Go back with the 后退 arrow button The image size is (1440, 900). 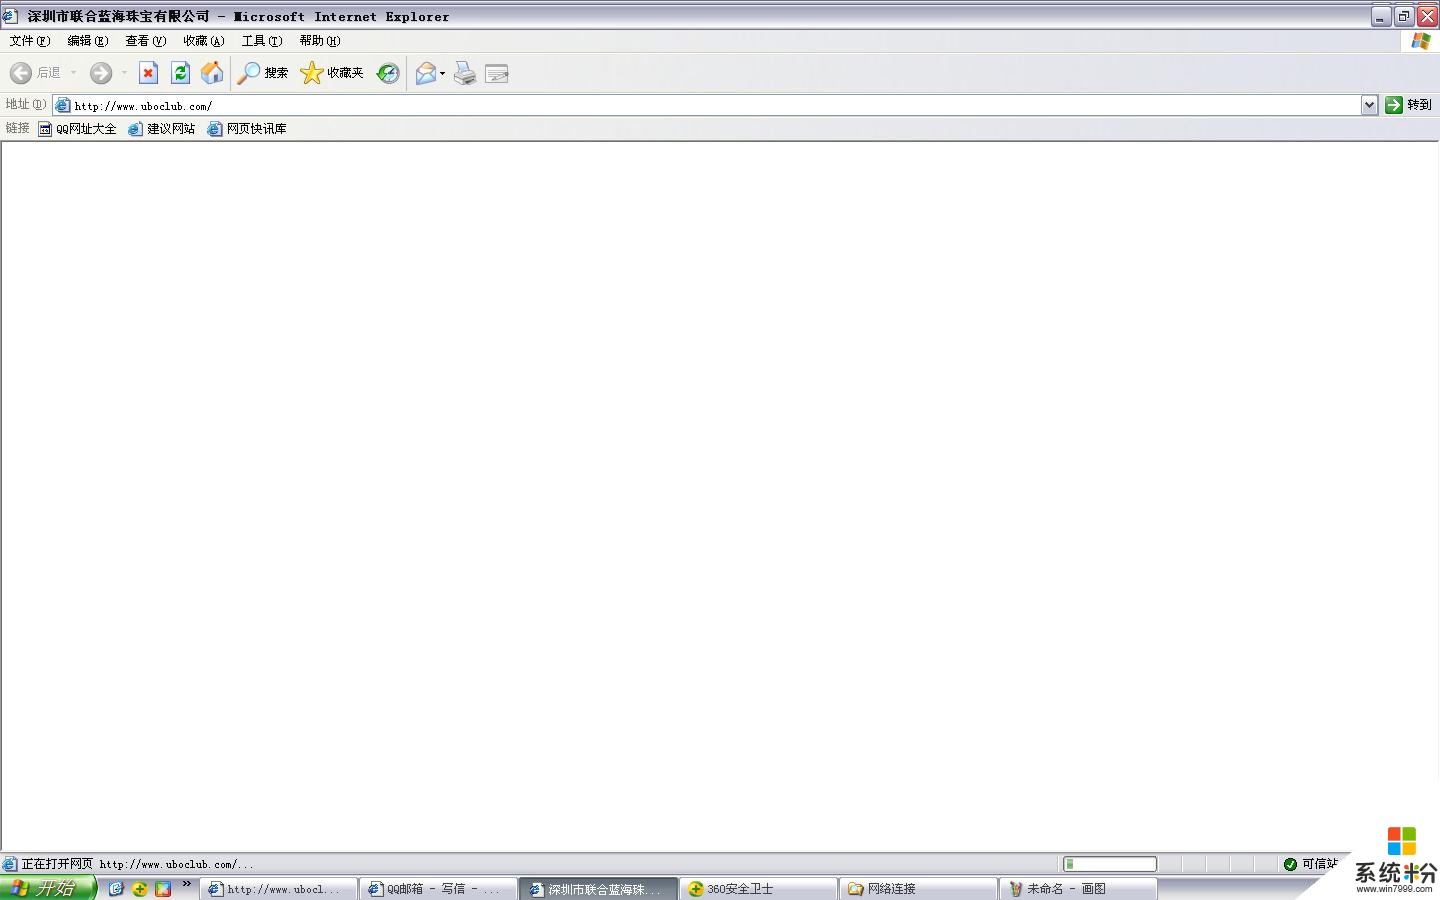point(35,73)
